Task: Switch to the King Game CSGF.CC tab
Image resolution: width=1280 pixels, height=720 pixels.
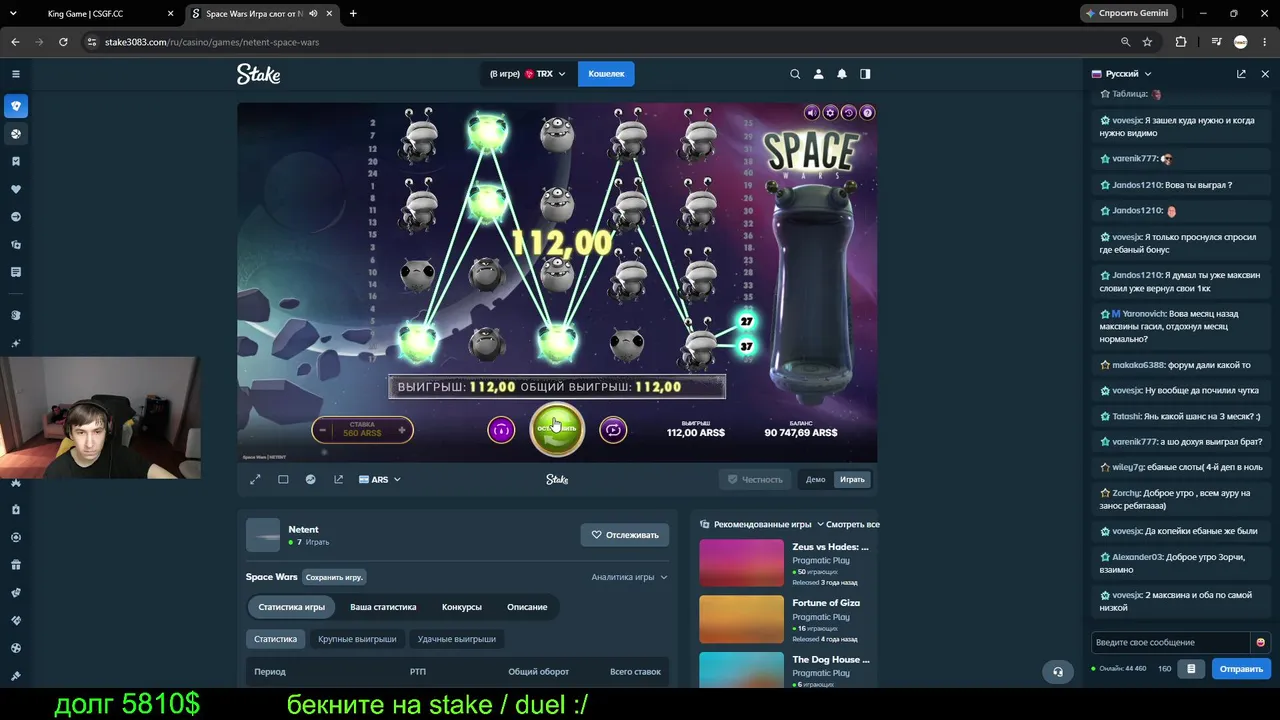Action: [x=85, y=14]
